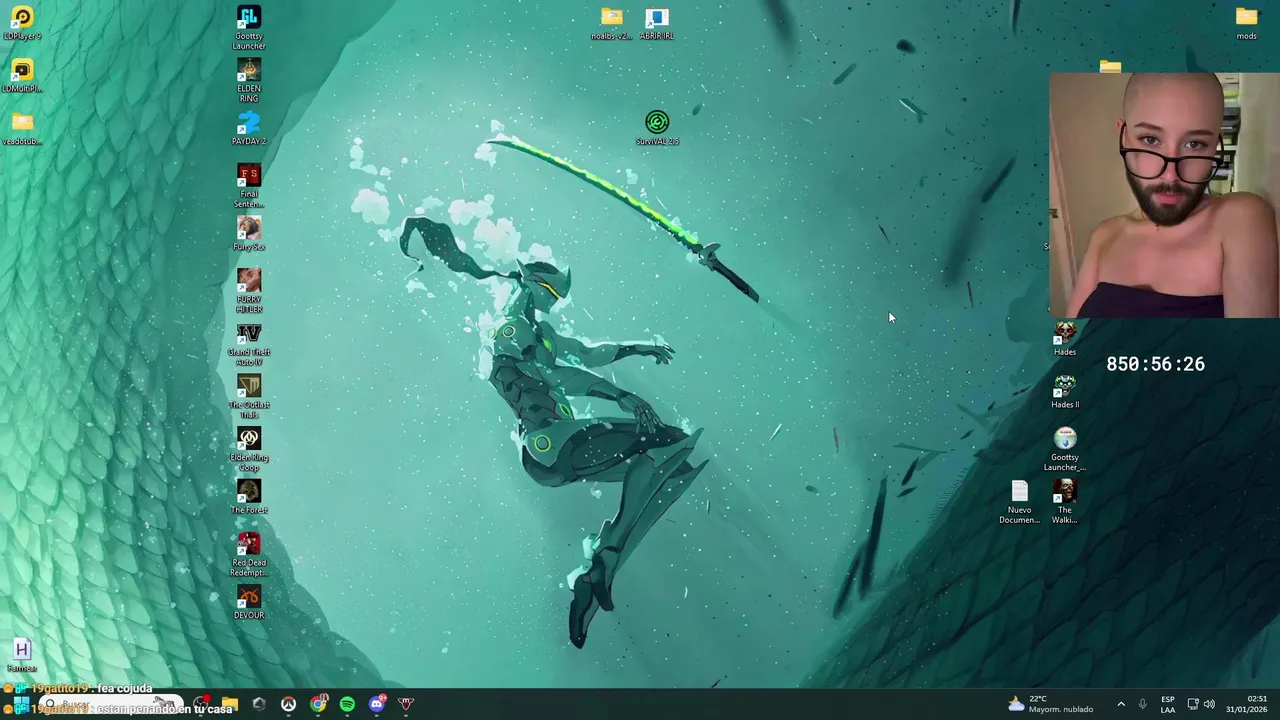The width and height of the screenshot is (1280, 720).
Task: Click the taskbar Buscar search box
Action: click(110, 704)
